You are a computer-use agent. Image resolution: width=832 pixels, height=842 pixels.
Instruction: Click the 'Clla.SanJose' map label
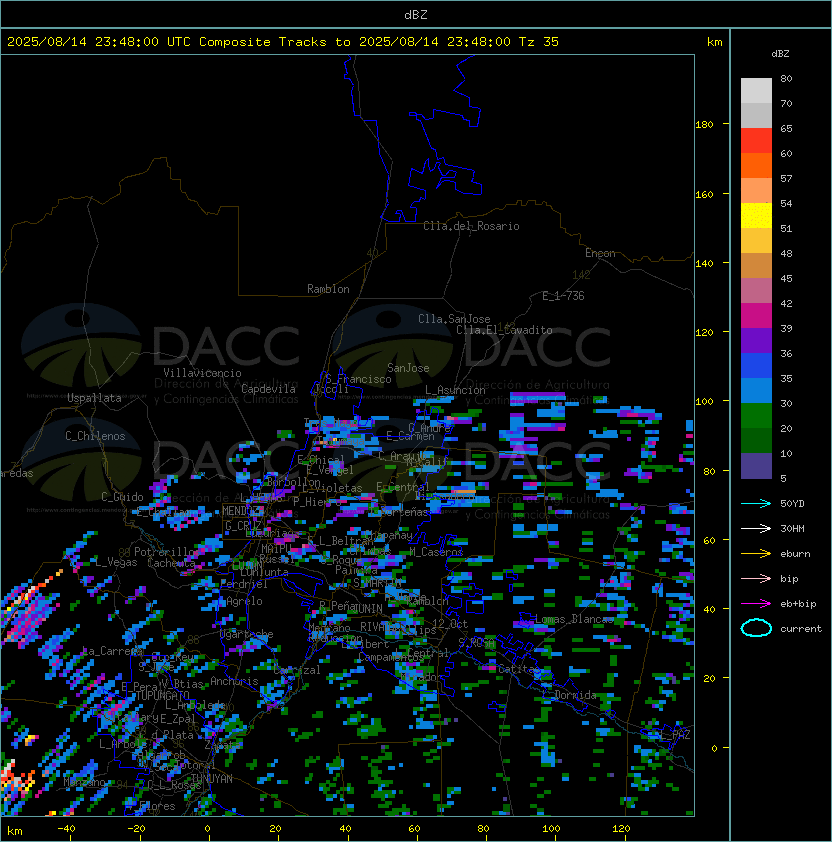click(x=454, y=319)
